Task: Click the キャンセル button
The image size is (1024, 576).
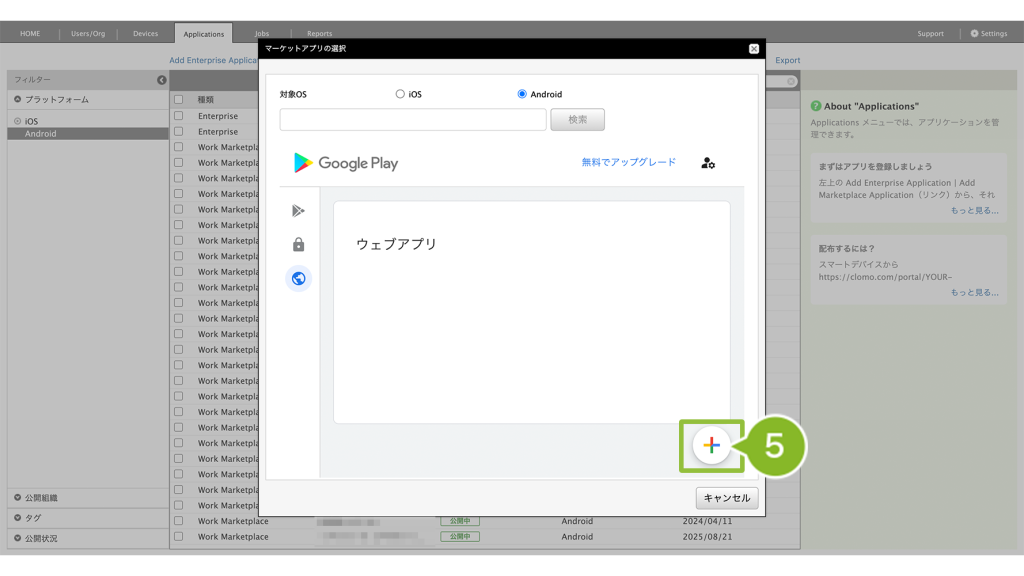Action: pyautogui.click(x=727, y=498)
